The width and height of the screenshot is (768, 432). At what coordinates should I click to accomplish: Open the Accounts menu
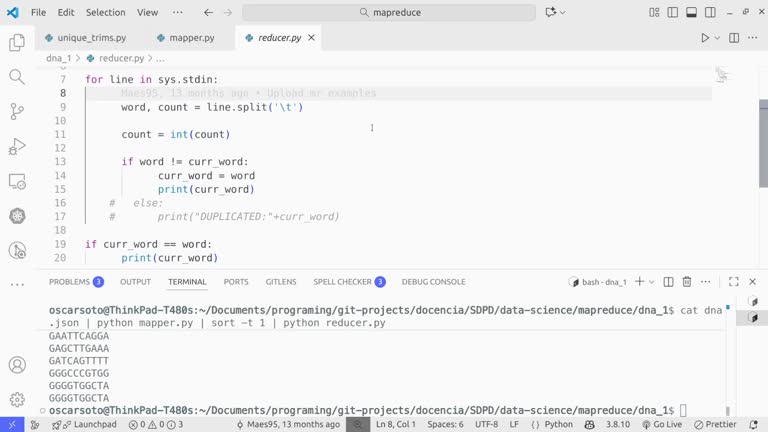(17, 365)
